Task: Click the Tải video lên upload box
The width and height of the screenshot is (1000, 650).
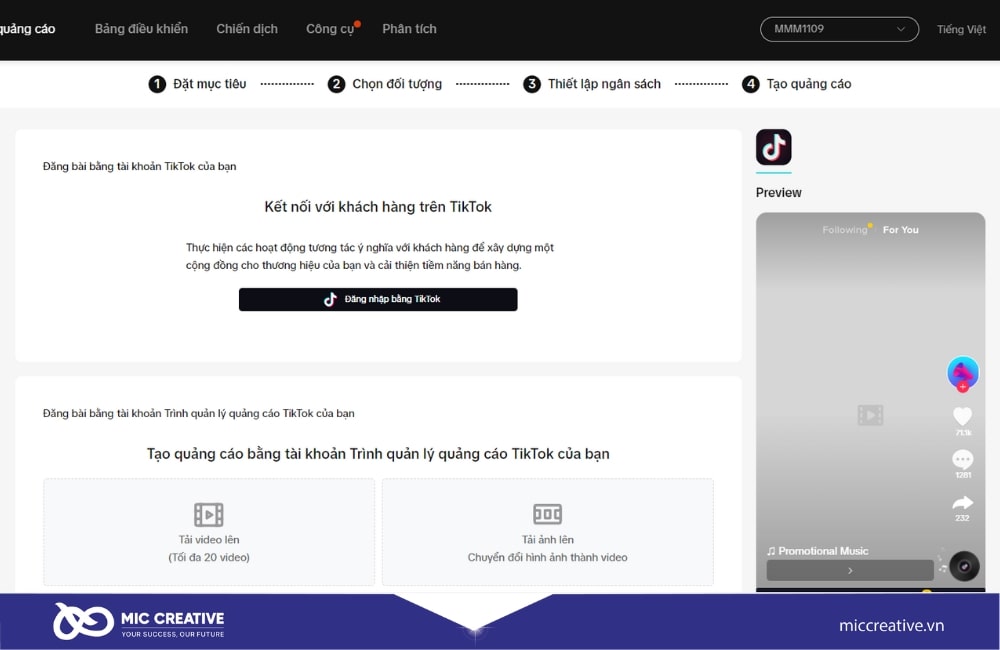Action: pyautogui.click(x=209, y=532)
